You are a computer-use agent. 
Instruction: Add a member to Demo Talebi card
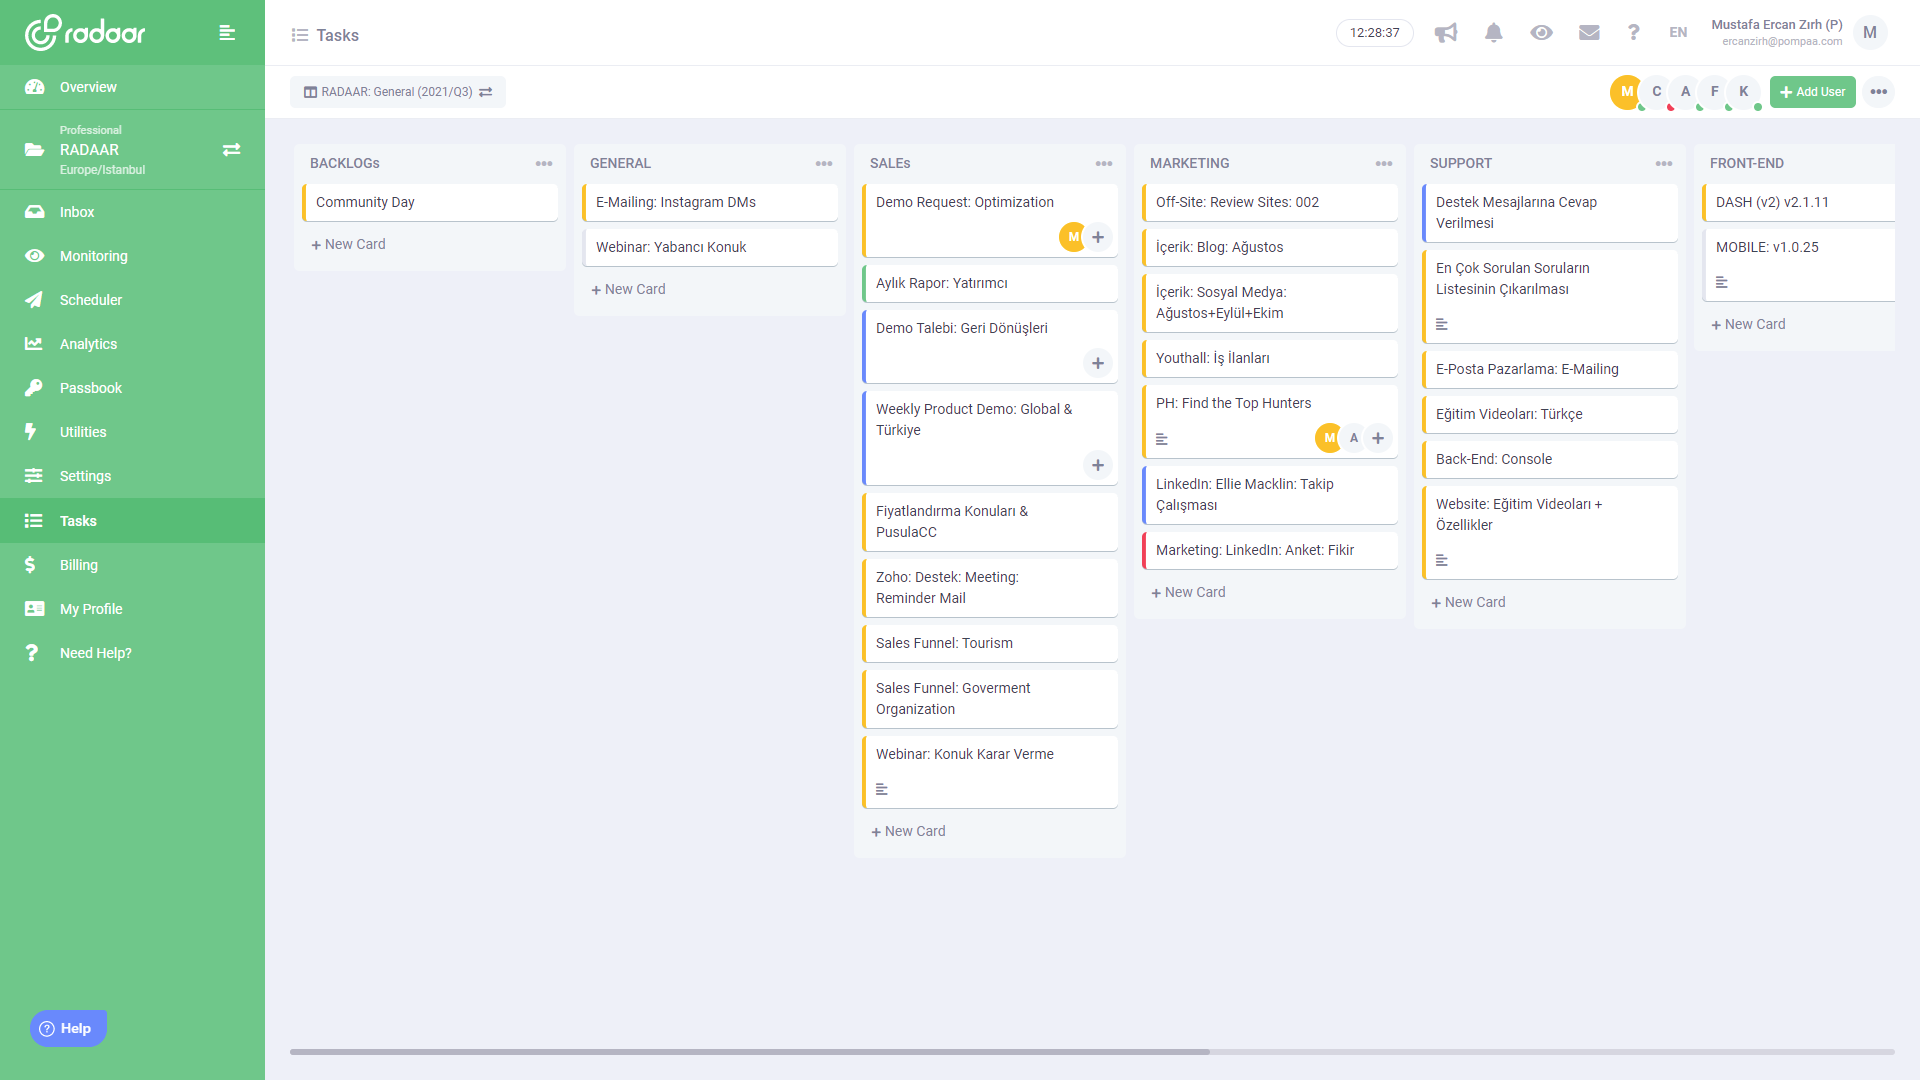1098,363
